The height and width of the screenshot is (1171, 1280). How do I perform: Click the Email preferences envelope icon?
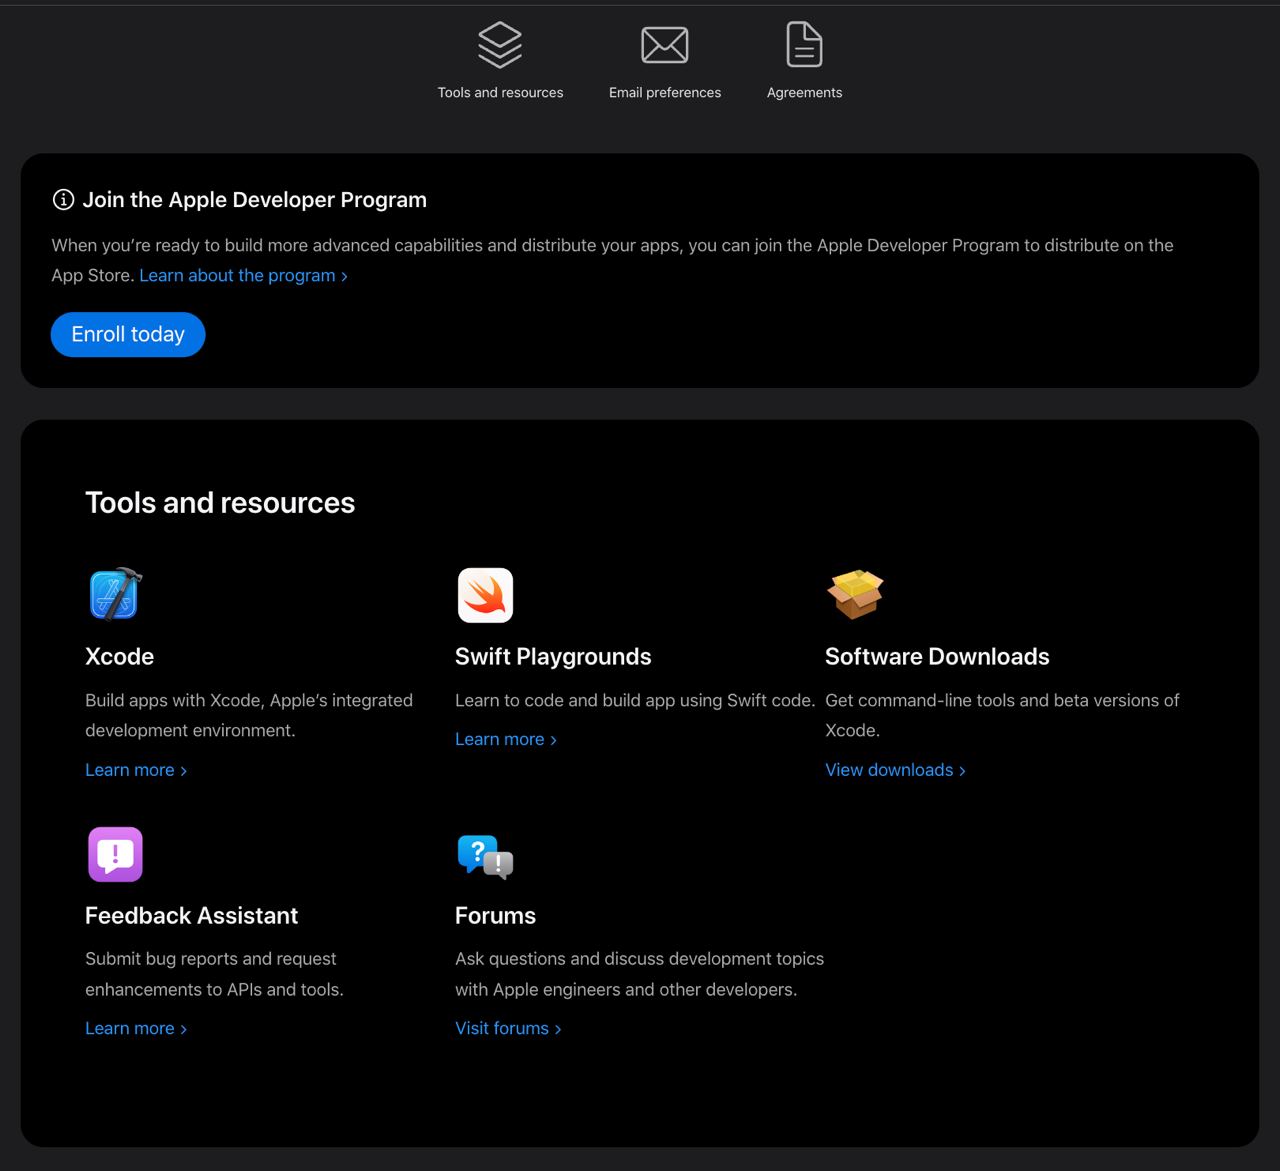coord(665,45)
